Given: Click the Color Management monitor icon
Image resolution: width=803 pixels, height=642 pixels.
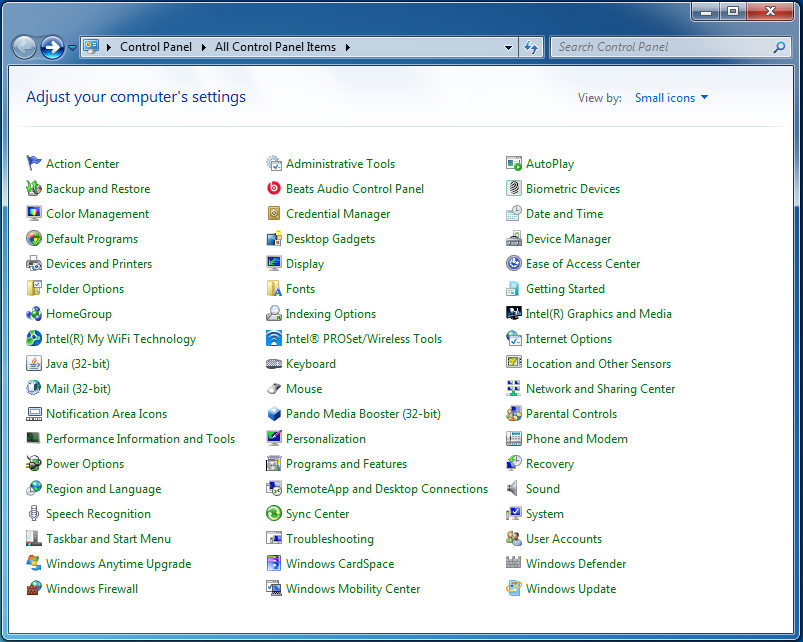Looking at the screenshot, I should click(x=34, y=213).
